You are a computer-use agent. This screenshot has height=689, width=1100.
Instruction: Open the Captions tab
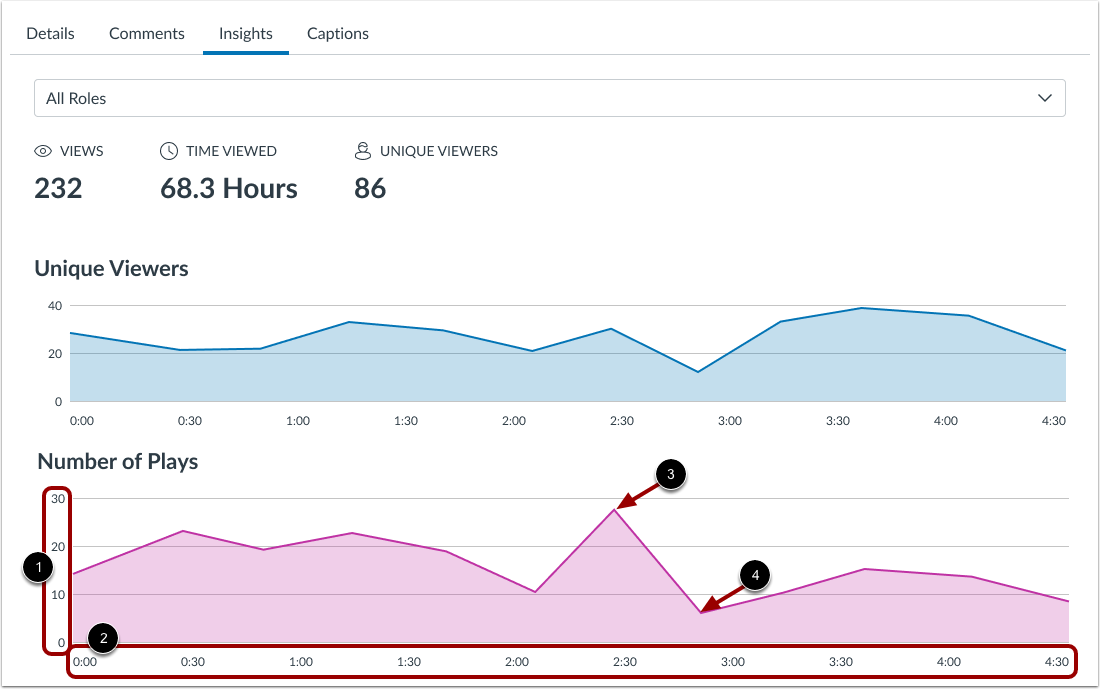click(337, 33)
